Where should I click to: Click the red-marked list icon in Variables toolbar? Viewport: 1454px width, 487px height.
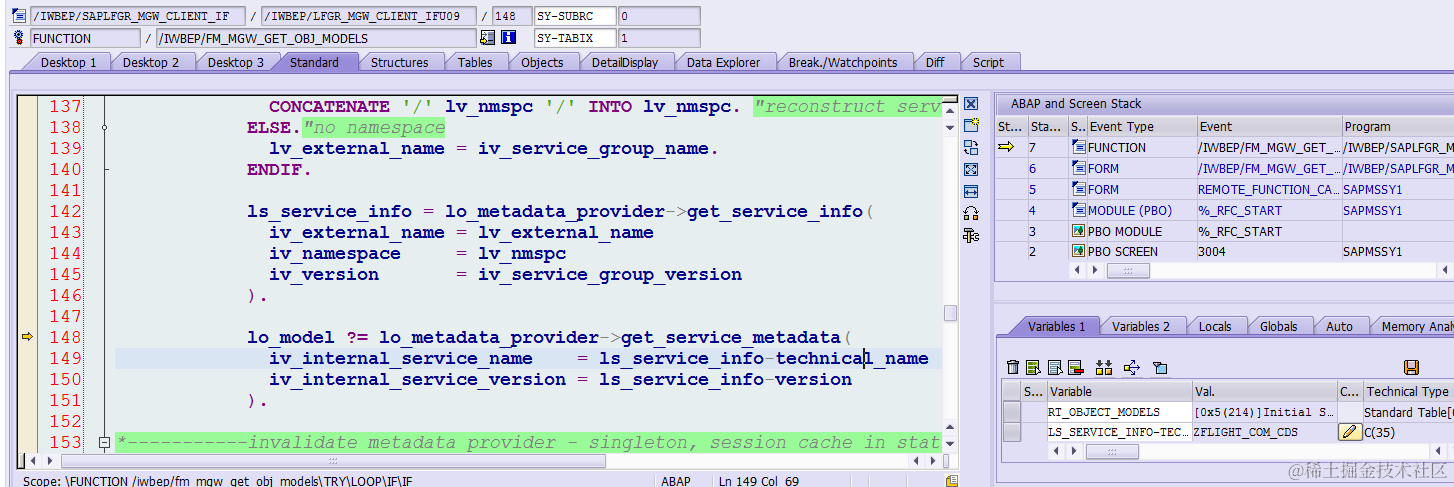click(1075, 368)
